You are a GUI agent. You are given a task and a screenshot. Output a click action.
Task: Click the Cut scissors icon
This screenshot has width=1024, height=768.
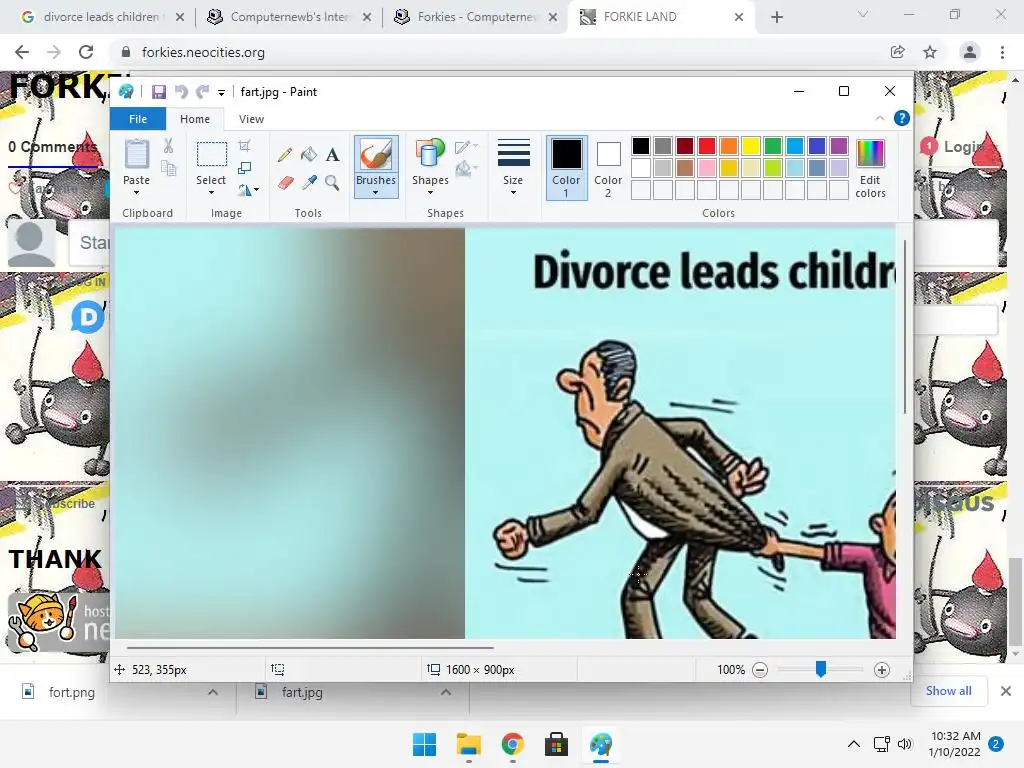coord(168,146)
